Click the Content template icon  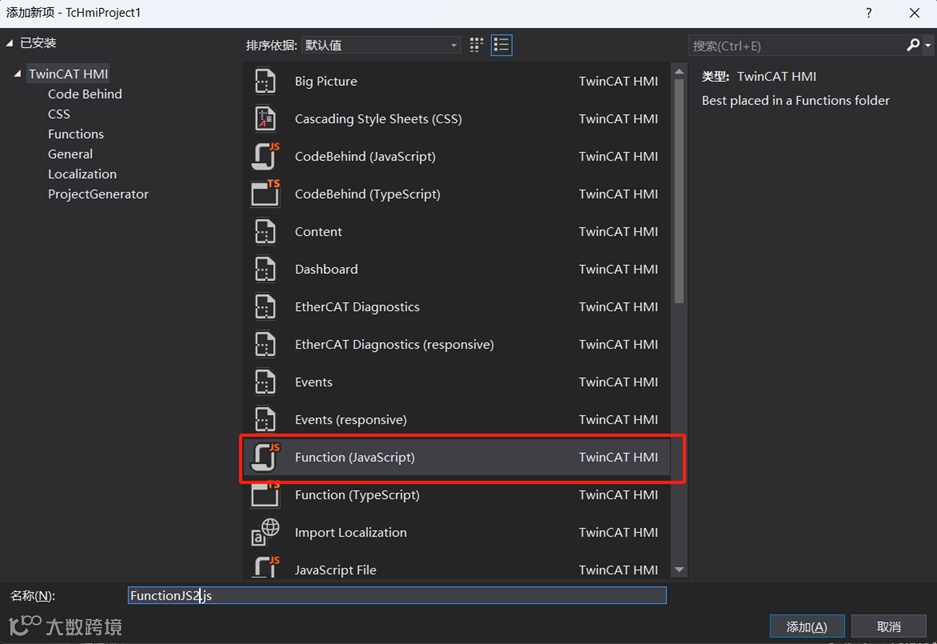pyautogui.click(x=265, y=232)
